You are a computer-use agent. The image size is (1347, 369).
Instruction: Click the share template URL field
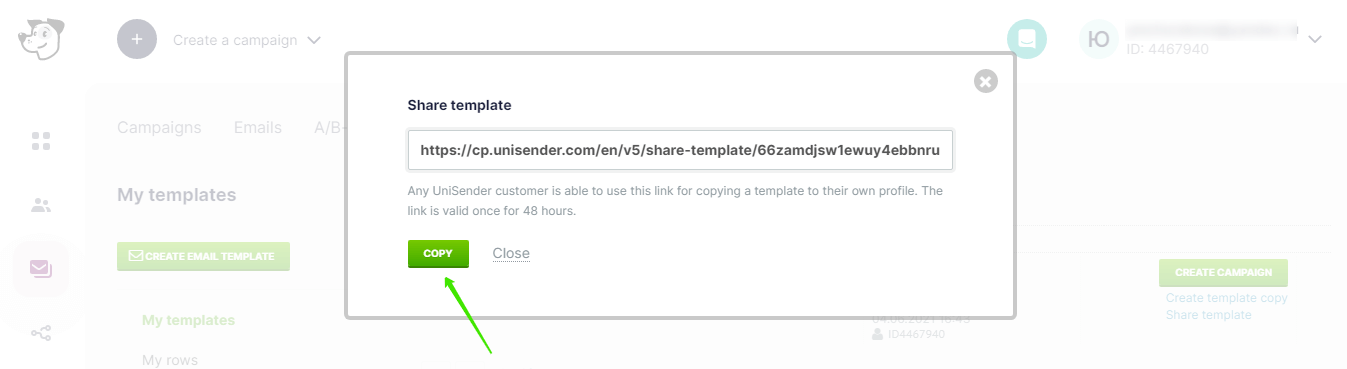[x=680, y=150]
